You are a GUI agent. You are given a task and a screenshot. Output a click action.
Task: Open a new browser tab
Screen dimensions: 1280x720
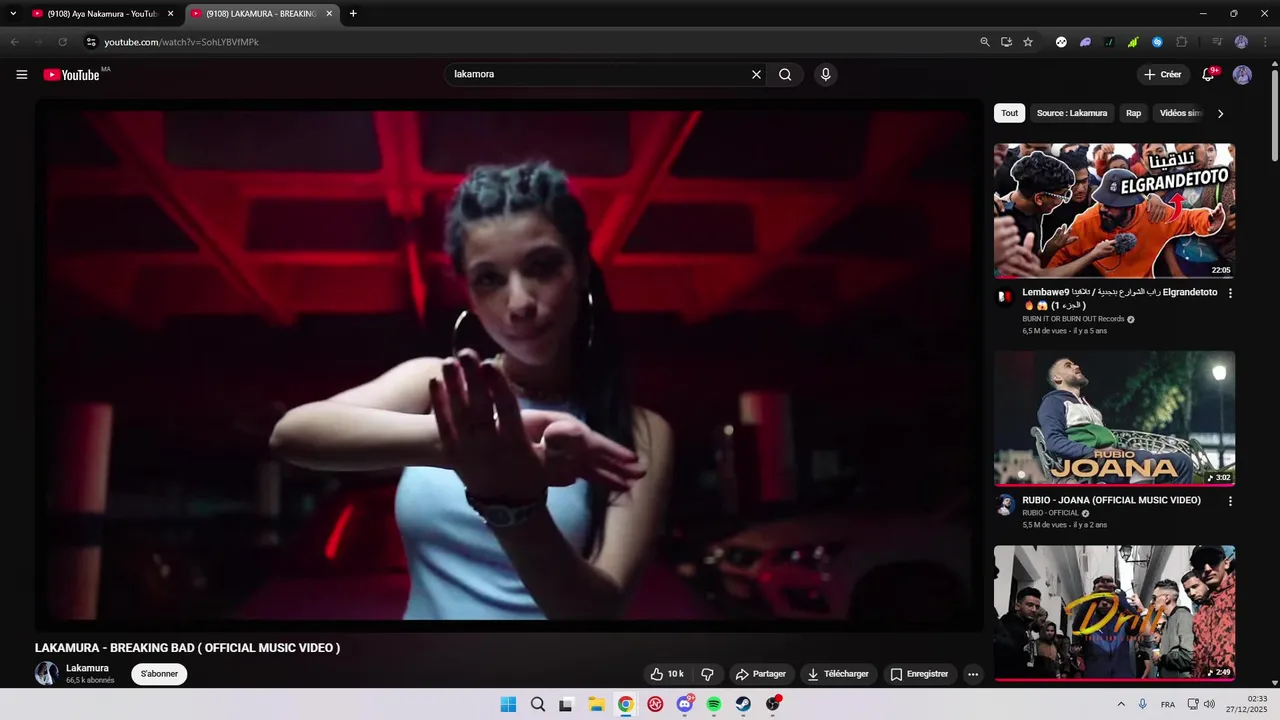click(353, 14)
